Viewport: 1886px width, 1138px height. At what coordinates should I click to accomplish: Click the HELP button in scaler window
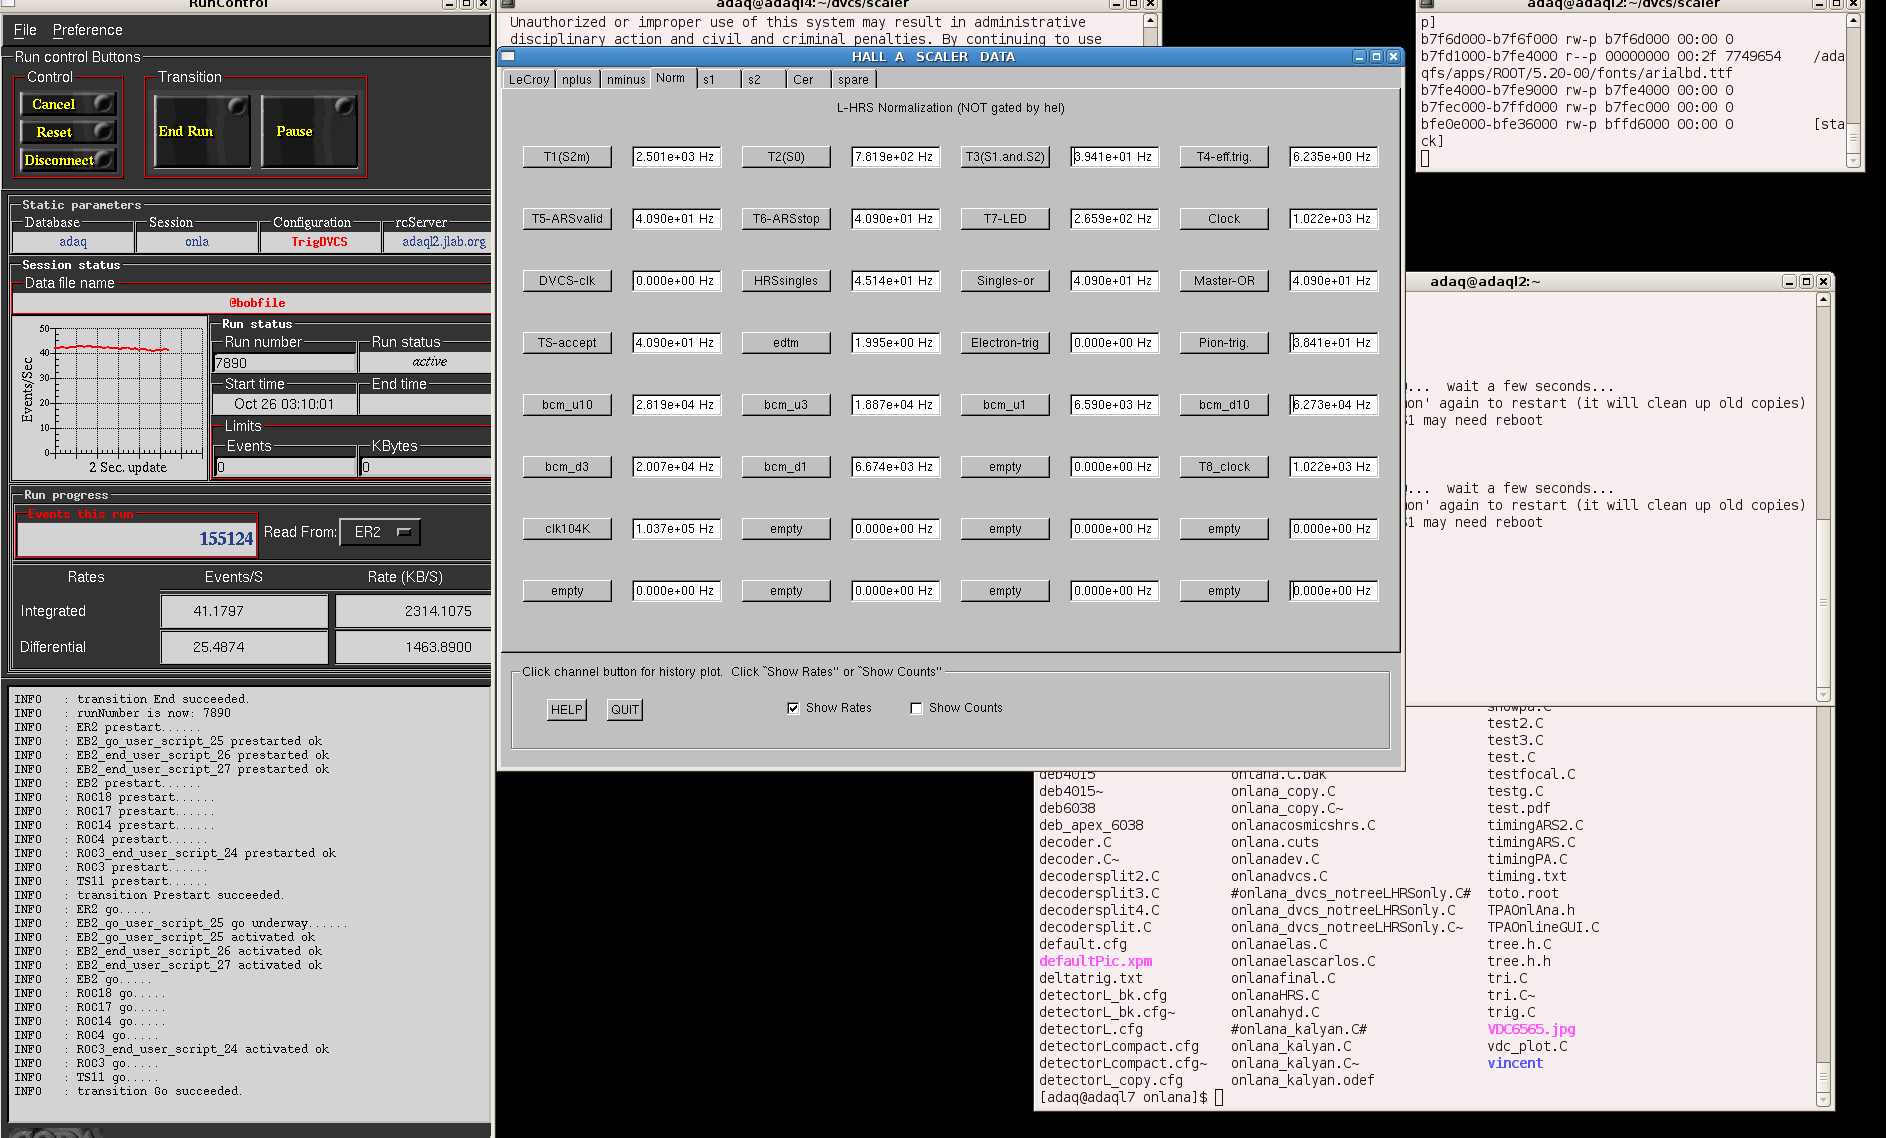pos(566,709)
